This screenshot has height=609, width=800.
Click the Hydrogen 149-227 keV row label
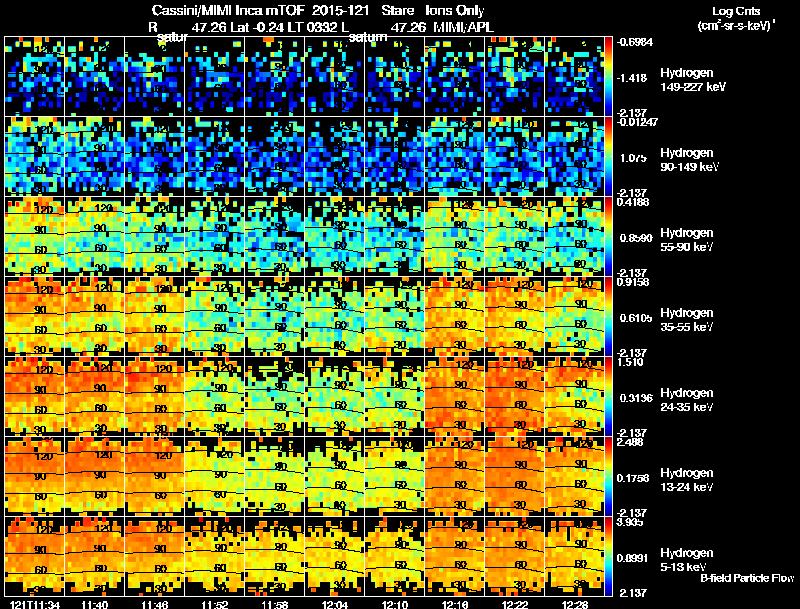pos(693,80)
